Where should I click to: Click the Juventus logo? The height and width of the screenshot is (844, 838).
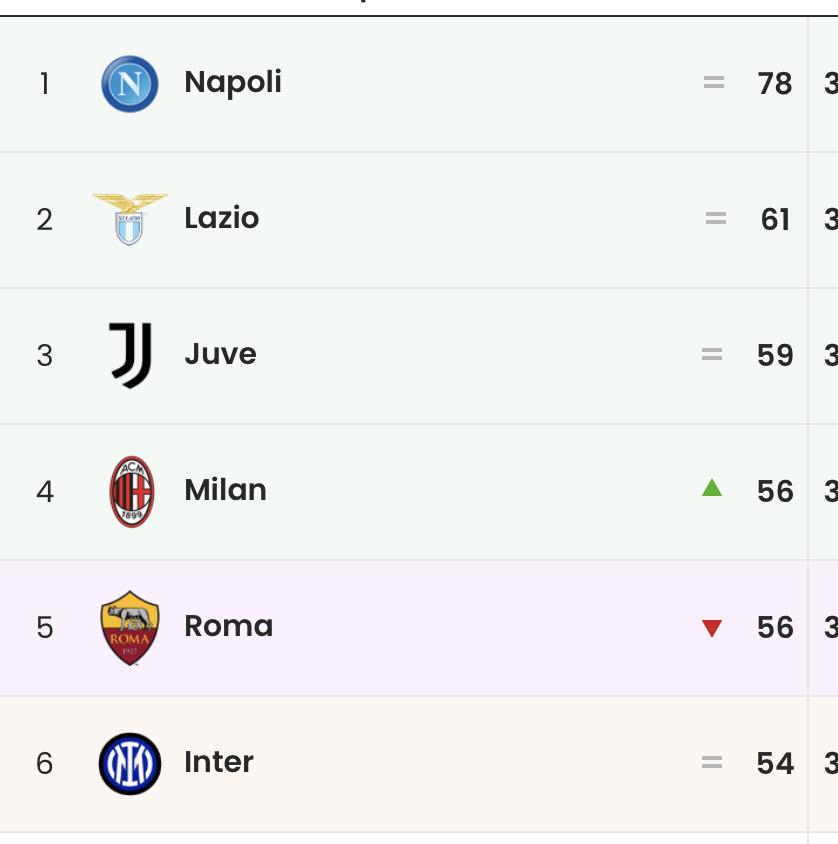coord(131,355)
